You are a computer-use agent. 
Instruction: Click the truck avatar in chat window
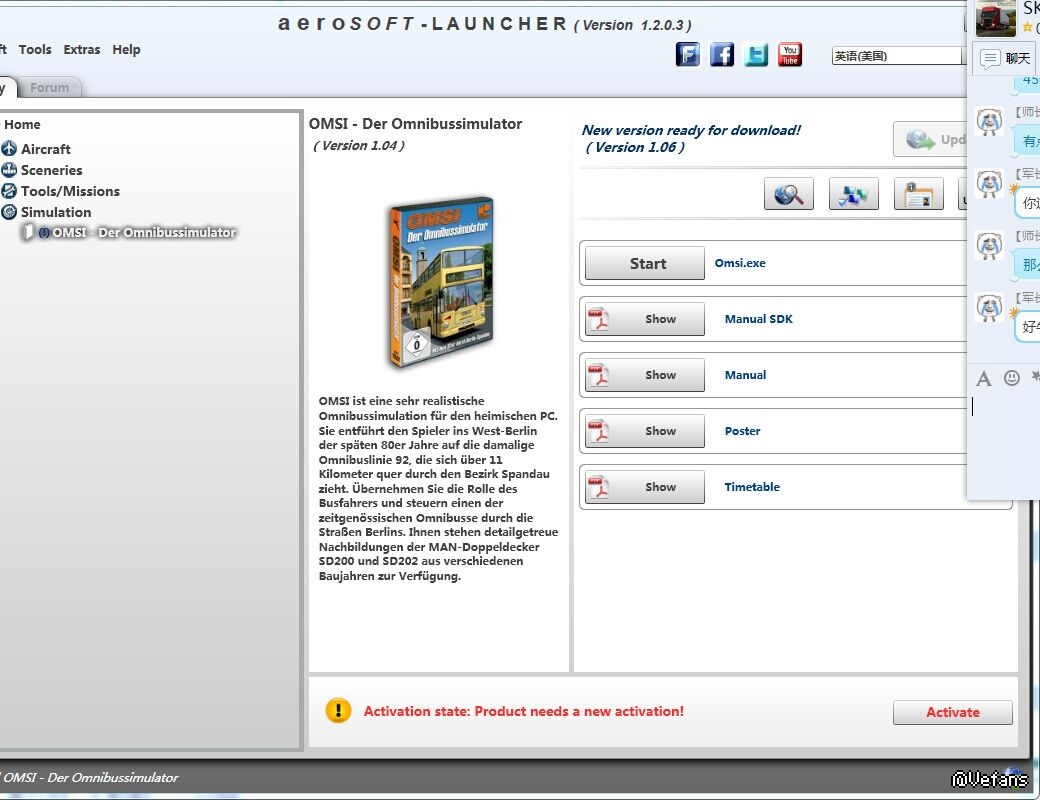996,18
